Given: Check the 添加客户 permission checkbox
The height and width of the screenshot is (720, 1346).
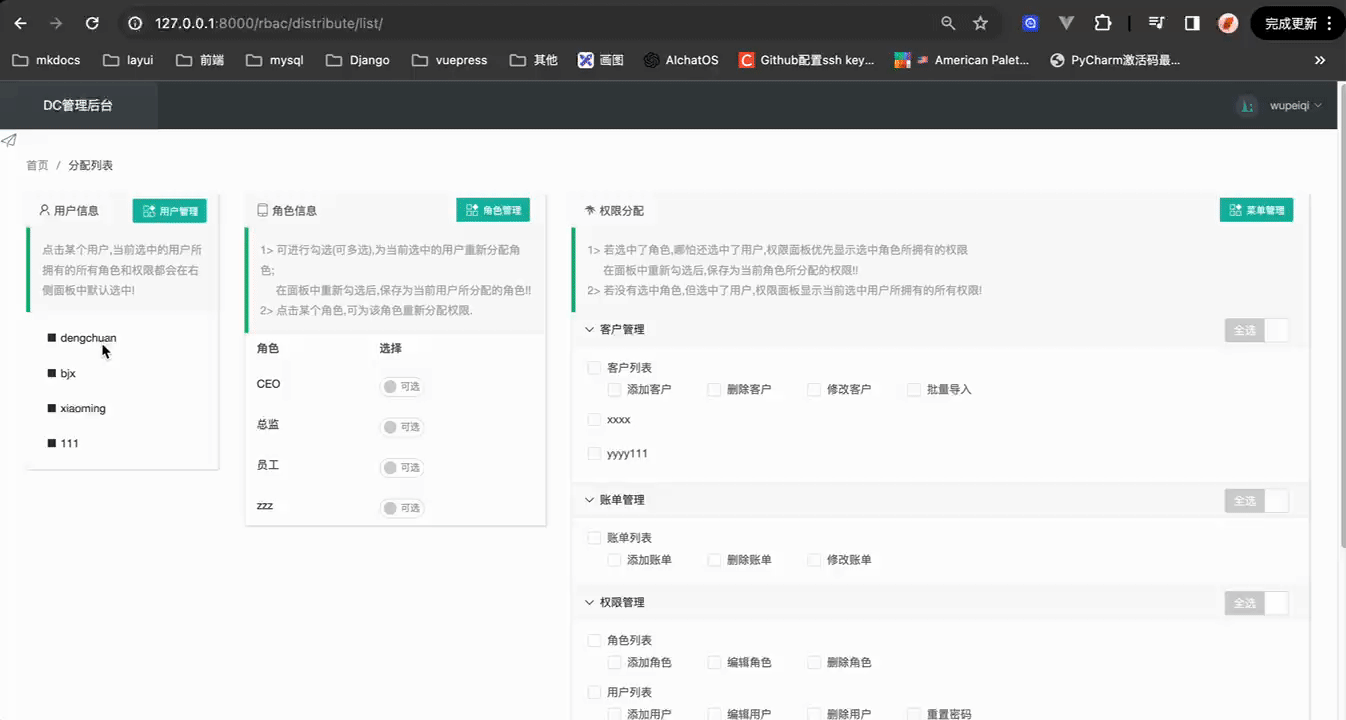Looking at the screenshot, I should coord(615,389).
